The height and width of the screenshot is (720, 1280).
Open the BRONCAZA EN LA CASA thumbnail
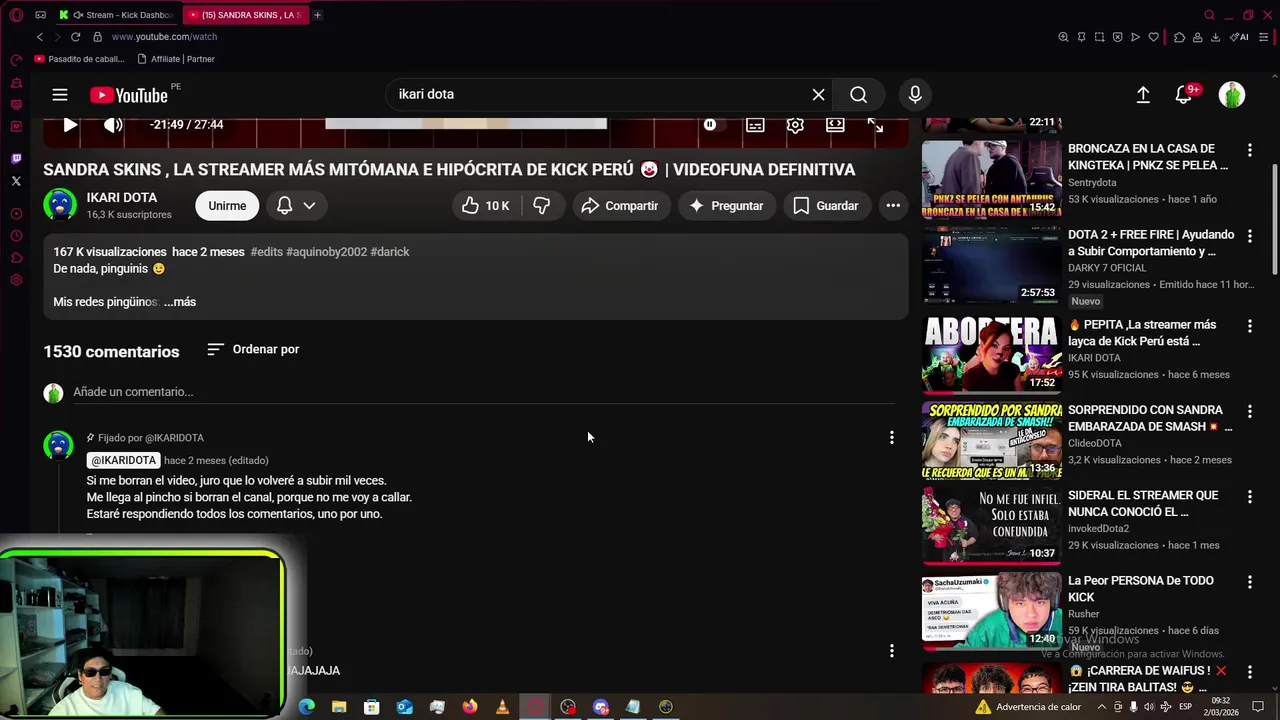click(991, 179)
